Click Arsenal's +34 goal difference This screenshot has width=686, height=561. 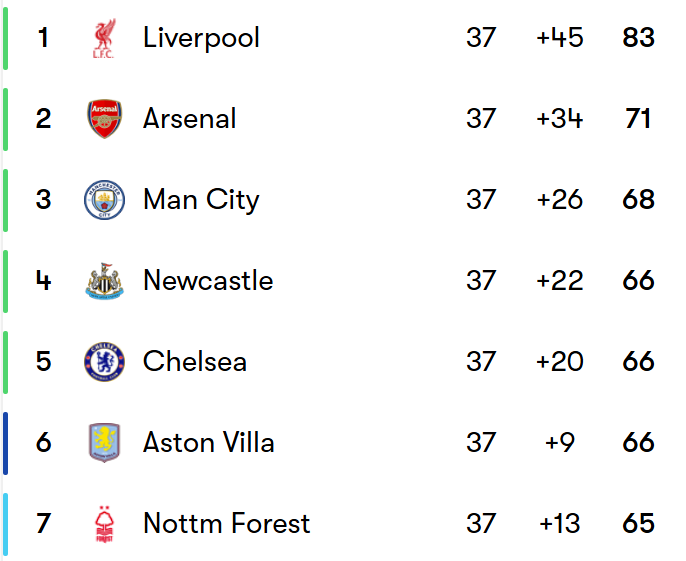pyautogui.click(x=559, y=119)
